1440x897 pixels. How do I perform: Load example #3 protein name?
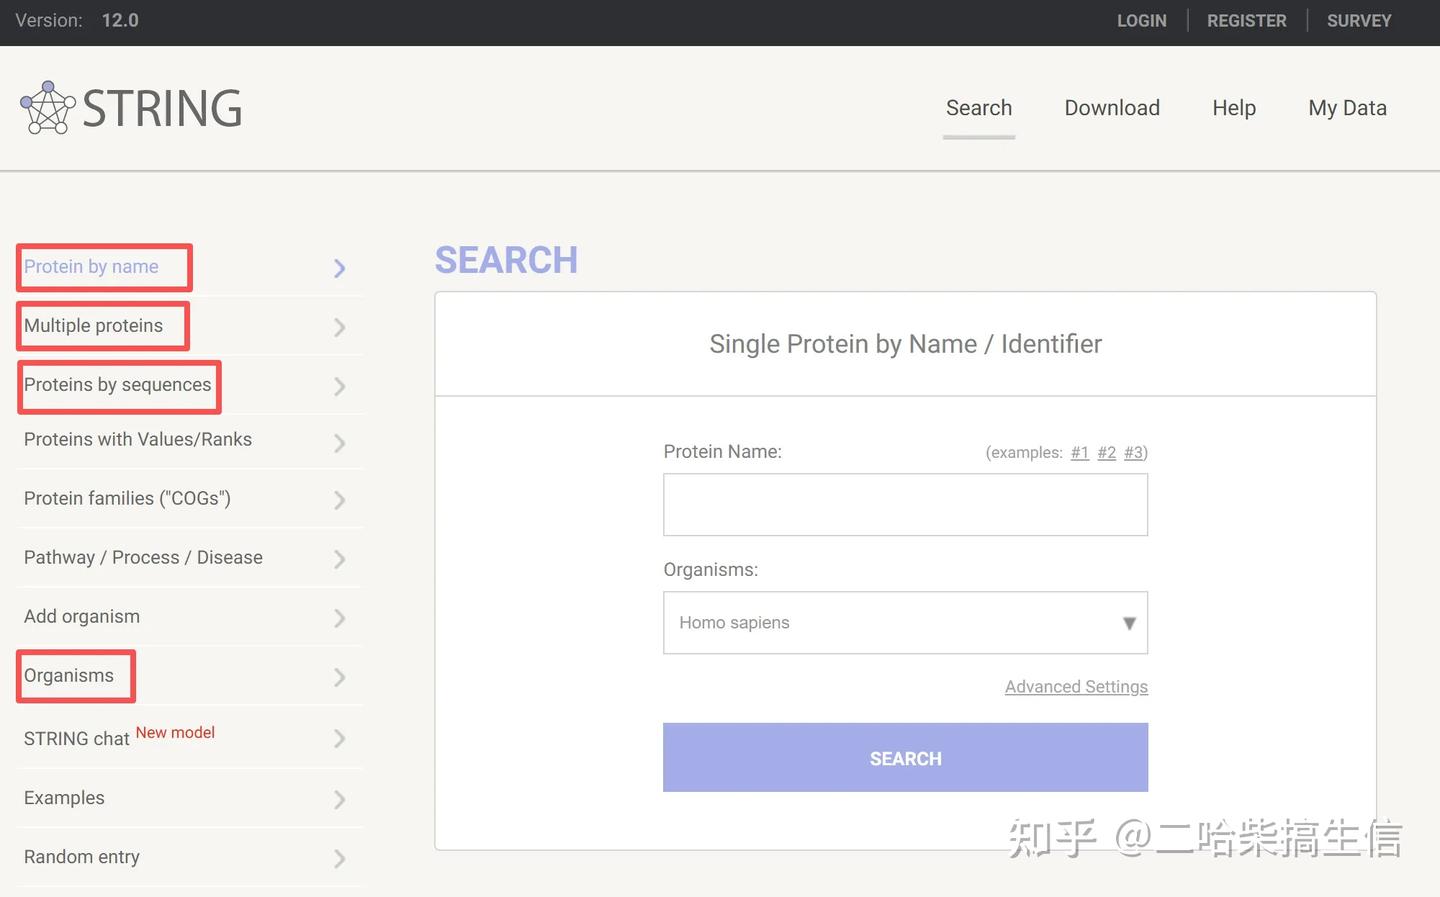1134,453
